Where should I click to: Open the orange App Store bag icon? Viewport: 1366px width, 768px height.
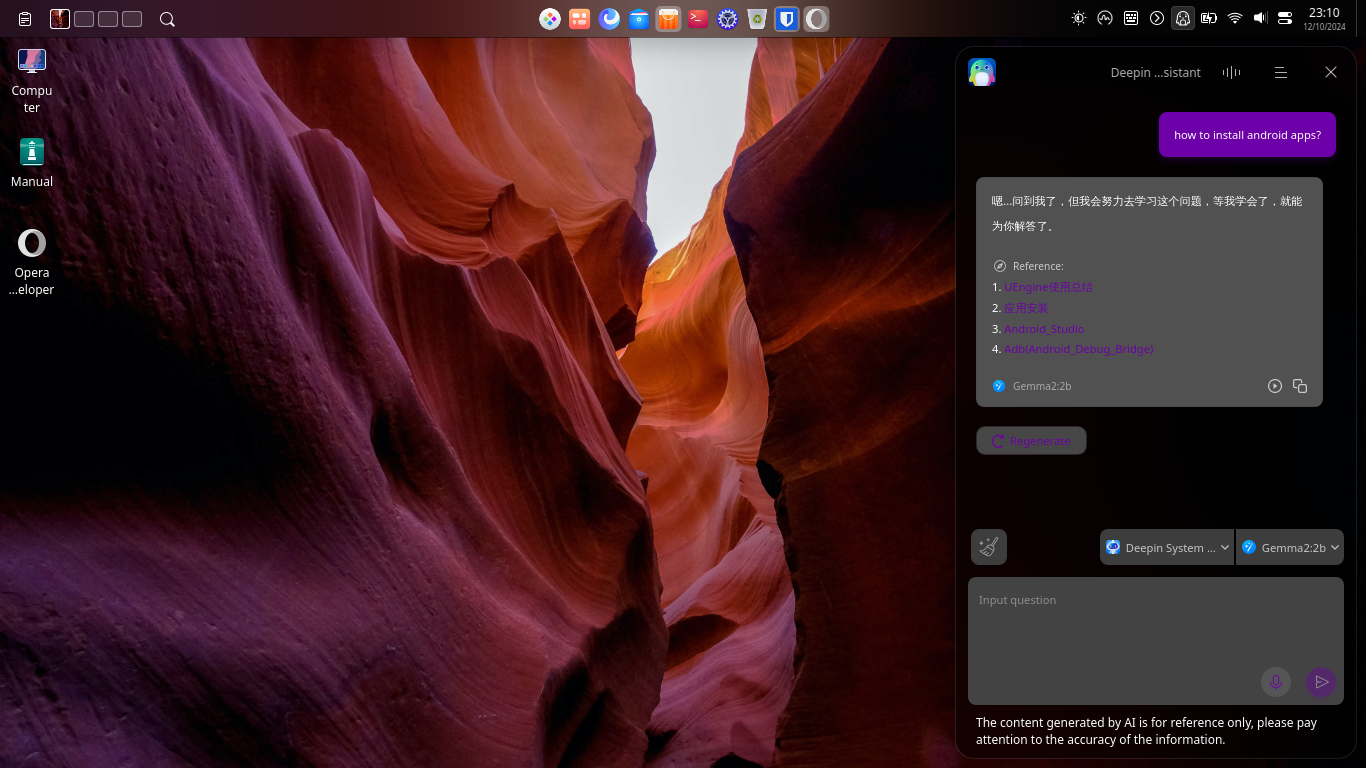point(668,19)
